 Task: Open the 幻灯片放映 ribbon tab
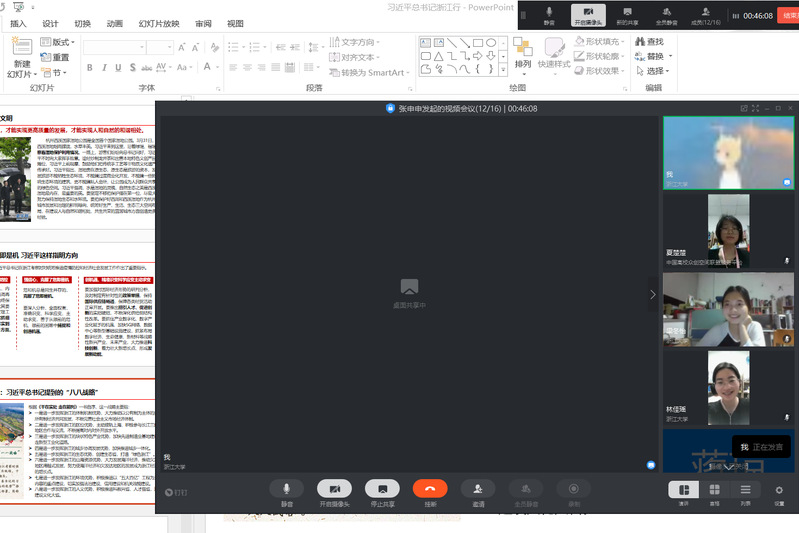coord(159,23)
